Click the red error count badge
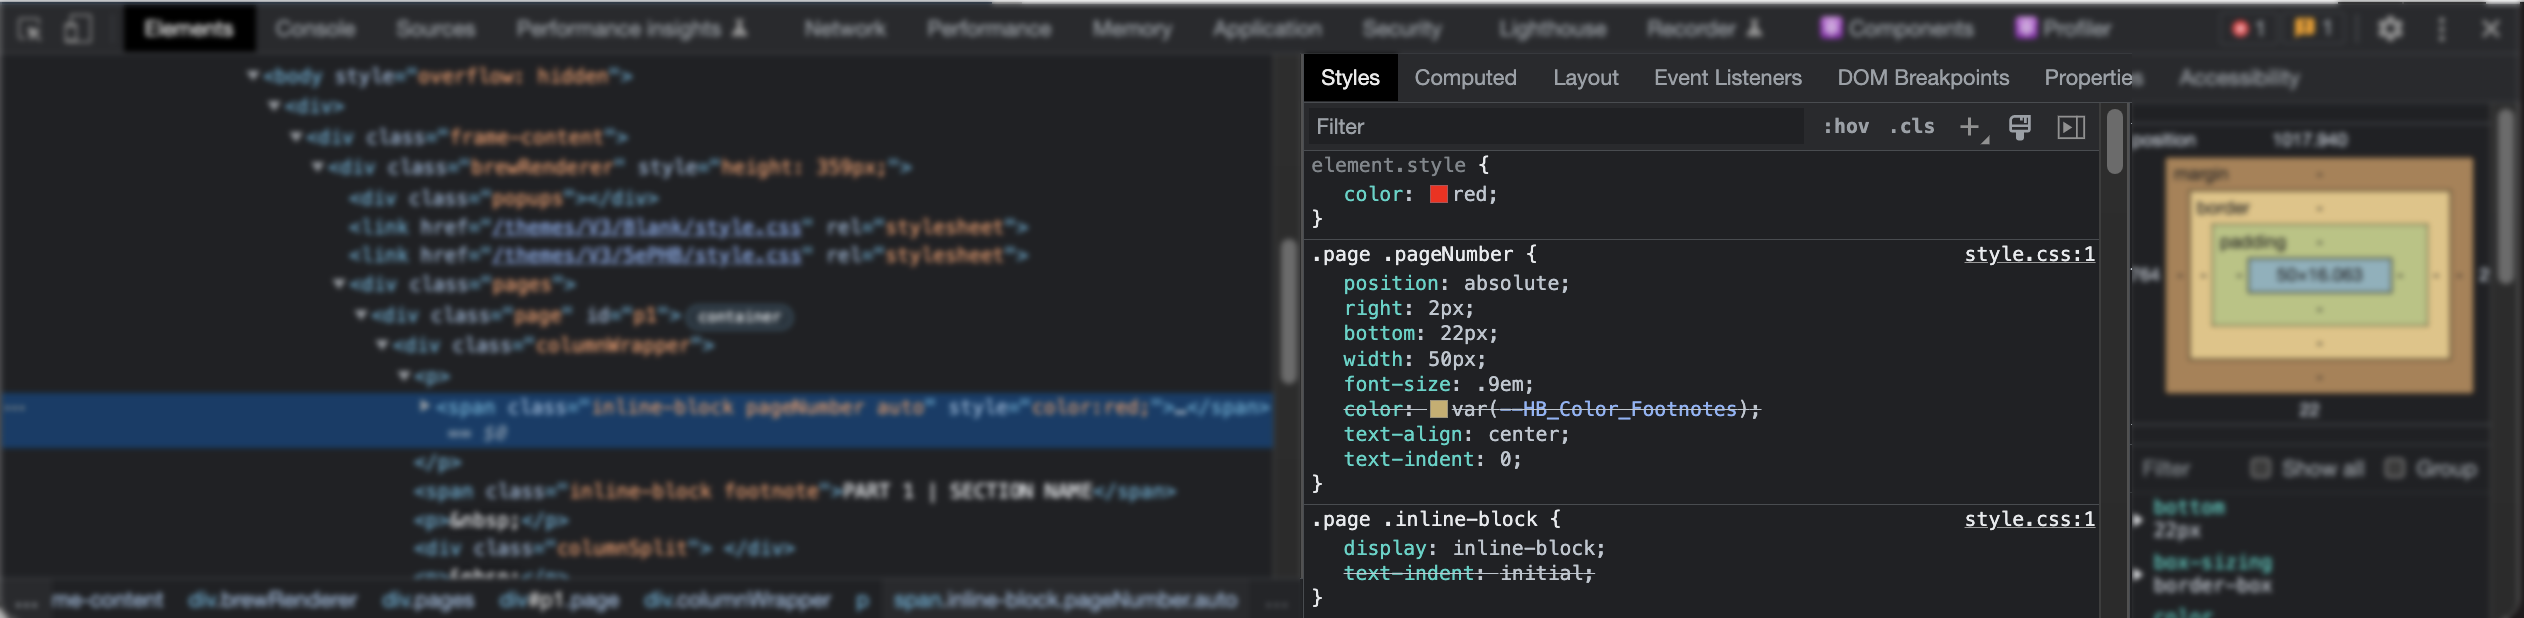This screenshot has width=2524, height=618. tap(2248, 29)
